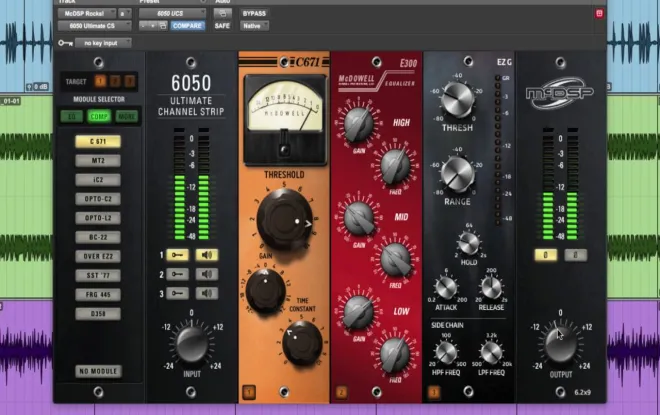The image size is (660, 415).
Task: Switch to COMP module tab
Action: click(99, 117)
